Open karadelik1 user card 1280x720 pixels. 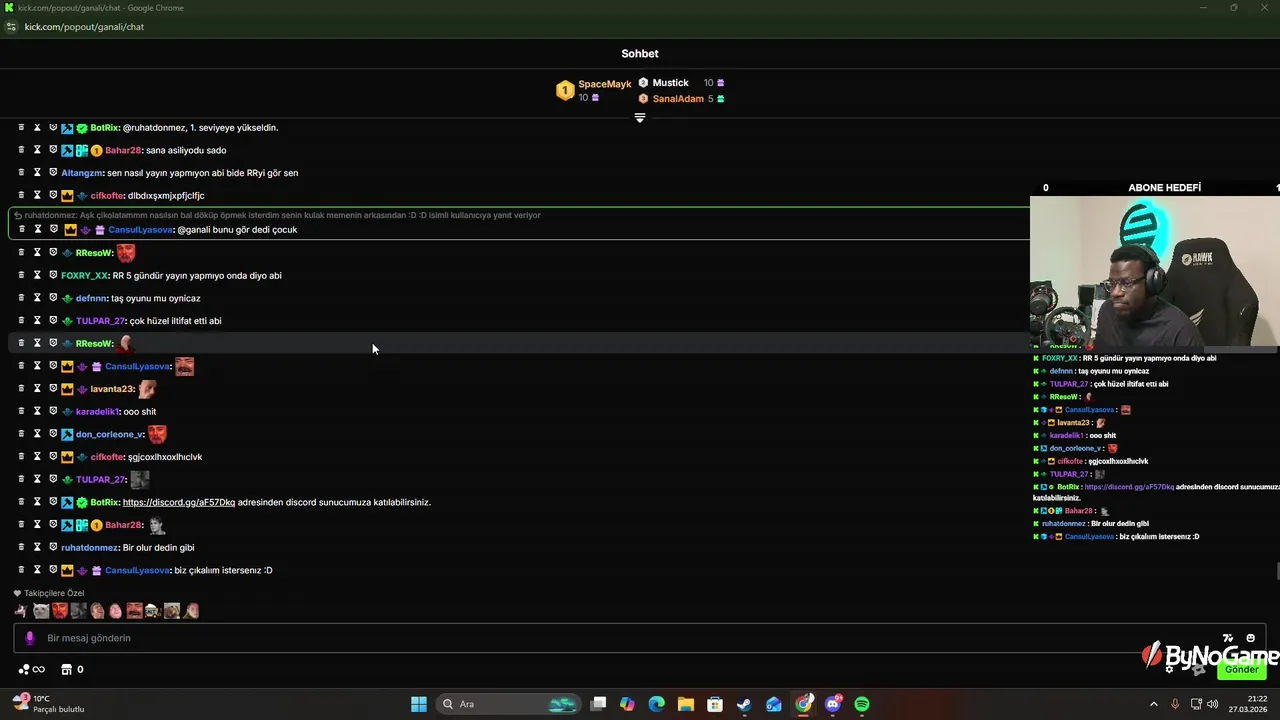tap(97, 411)
